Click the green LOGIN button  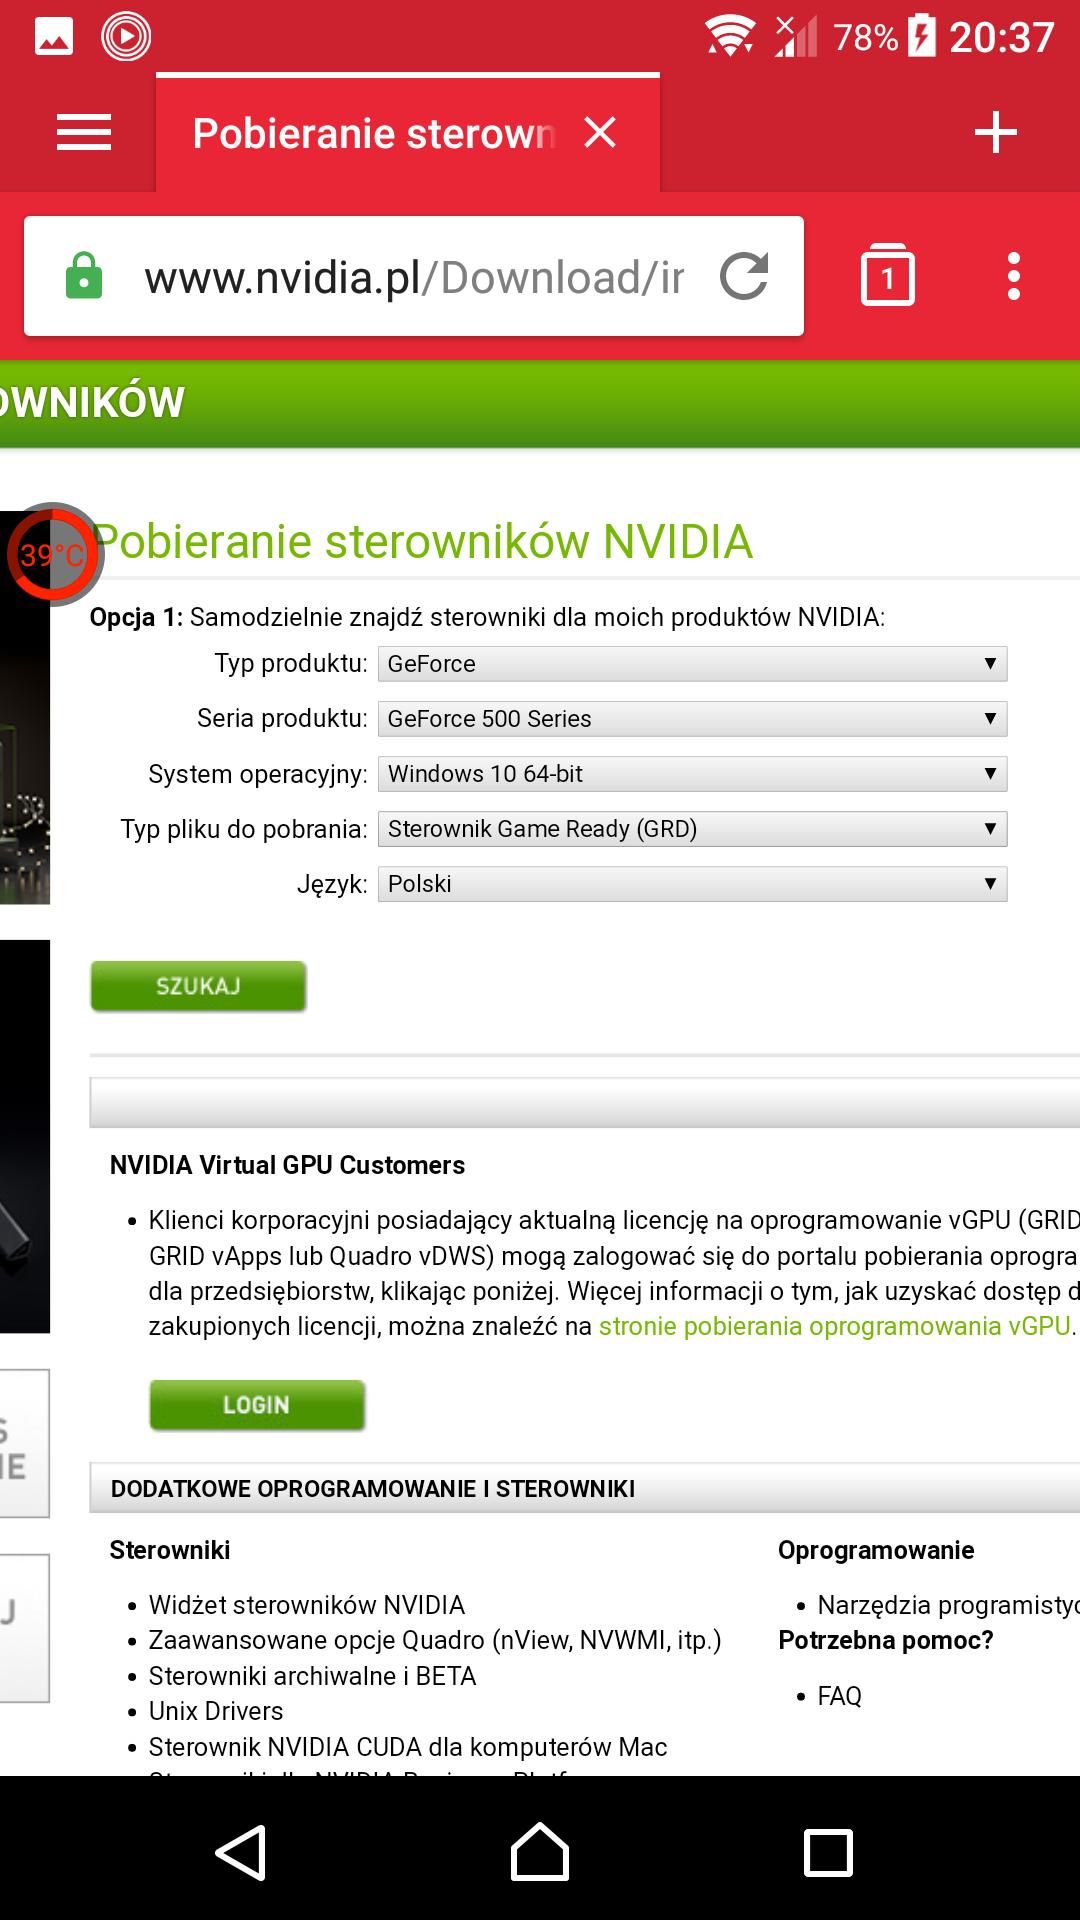pyautogui.click(x=257, y=1405)
